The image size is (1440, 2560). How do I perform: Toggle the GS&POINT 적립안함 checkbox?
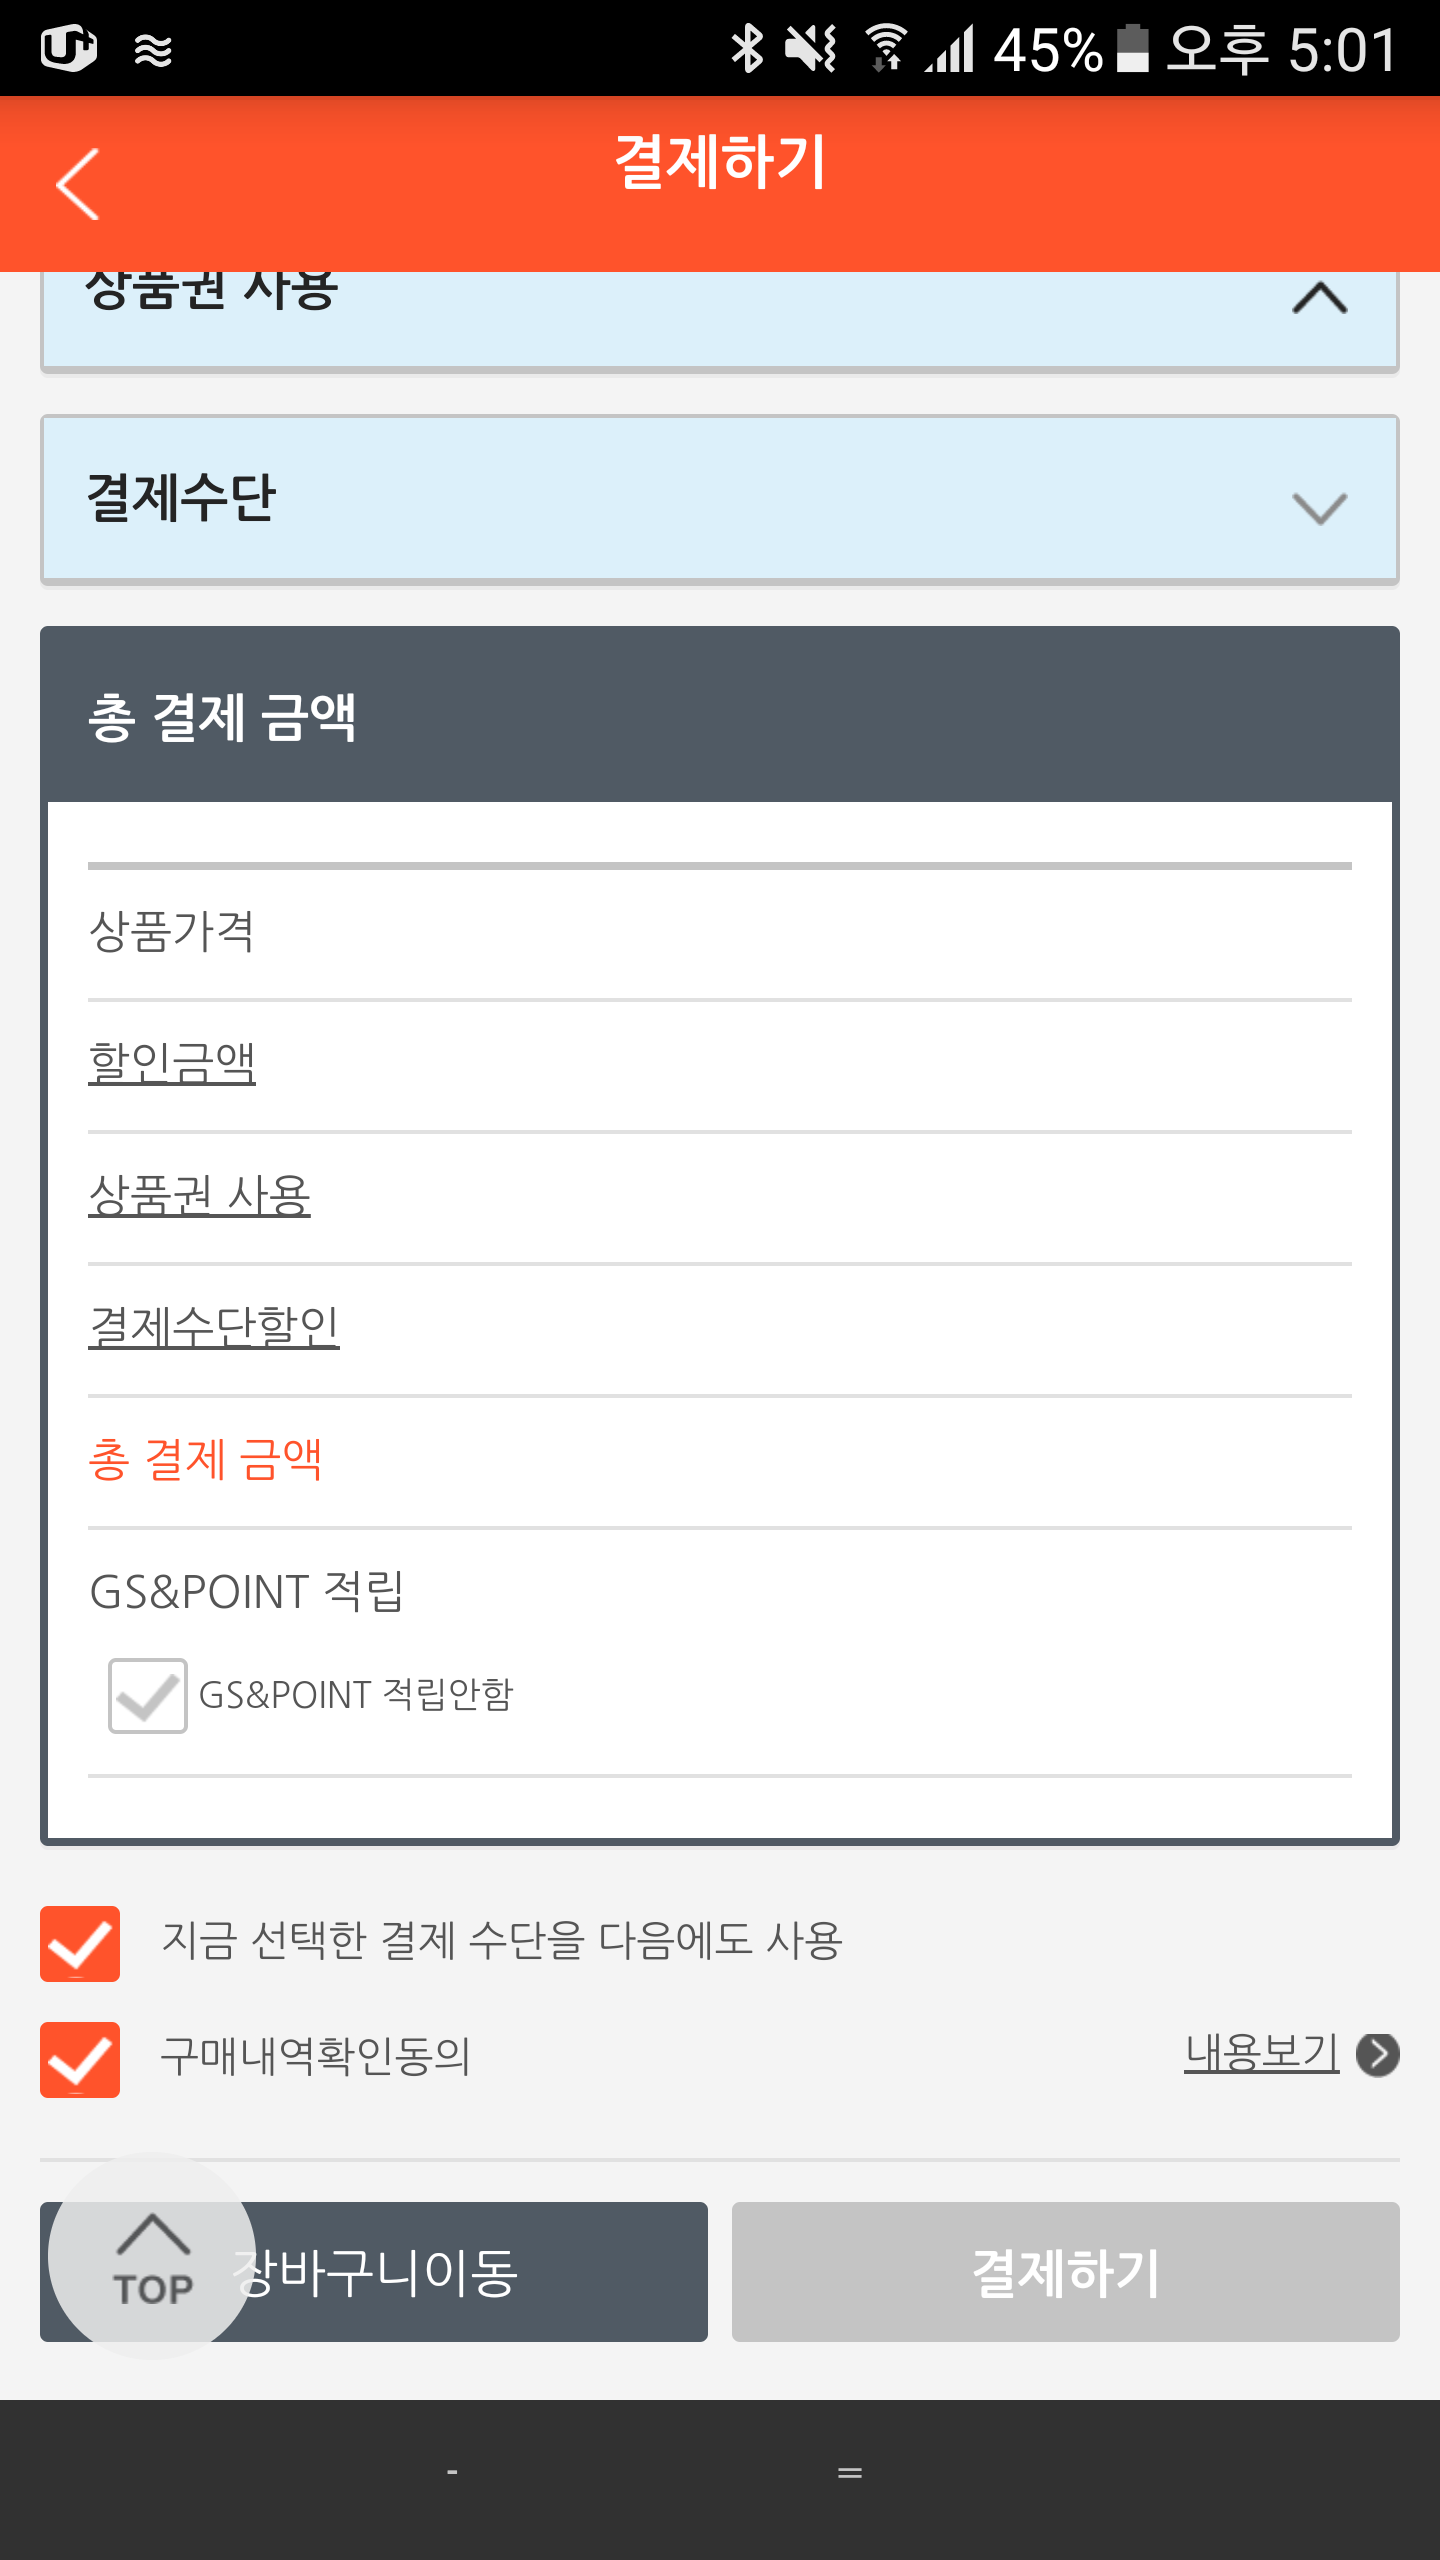(148, 1695)
